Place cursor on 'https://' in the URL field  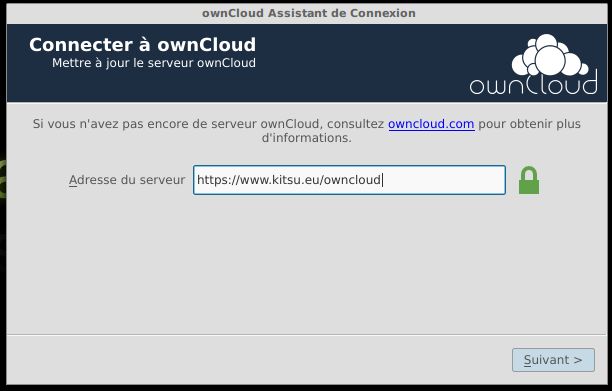click(218, 180)
